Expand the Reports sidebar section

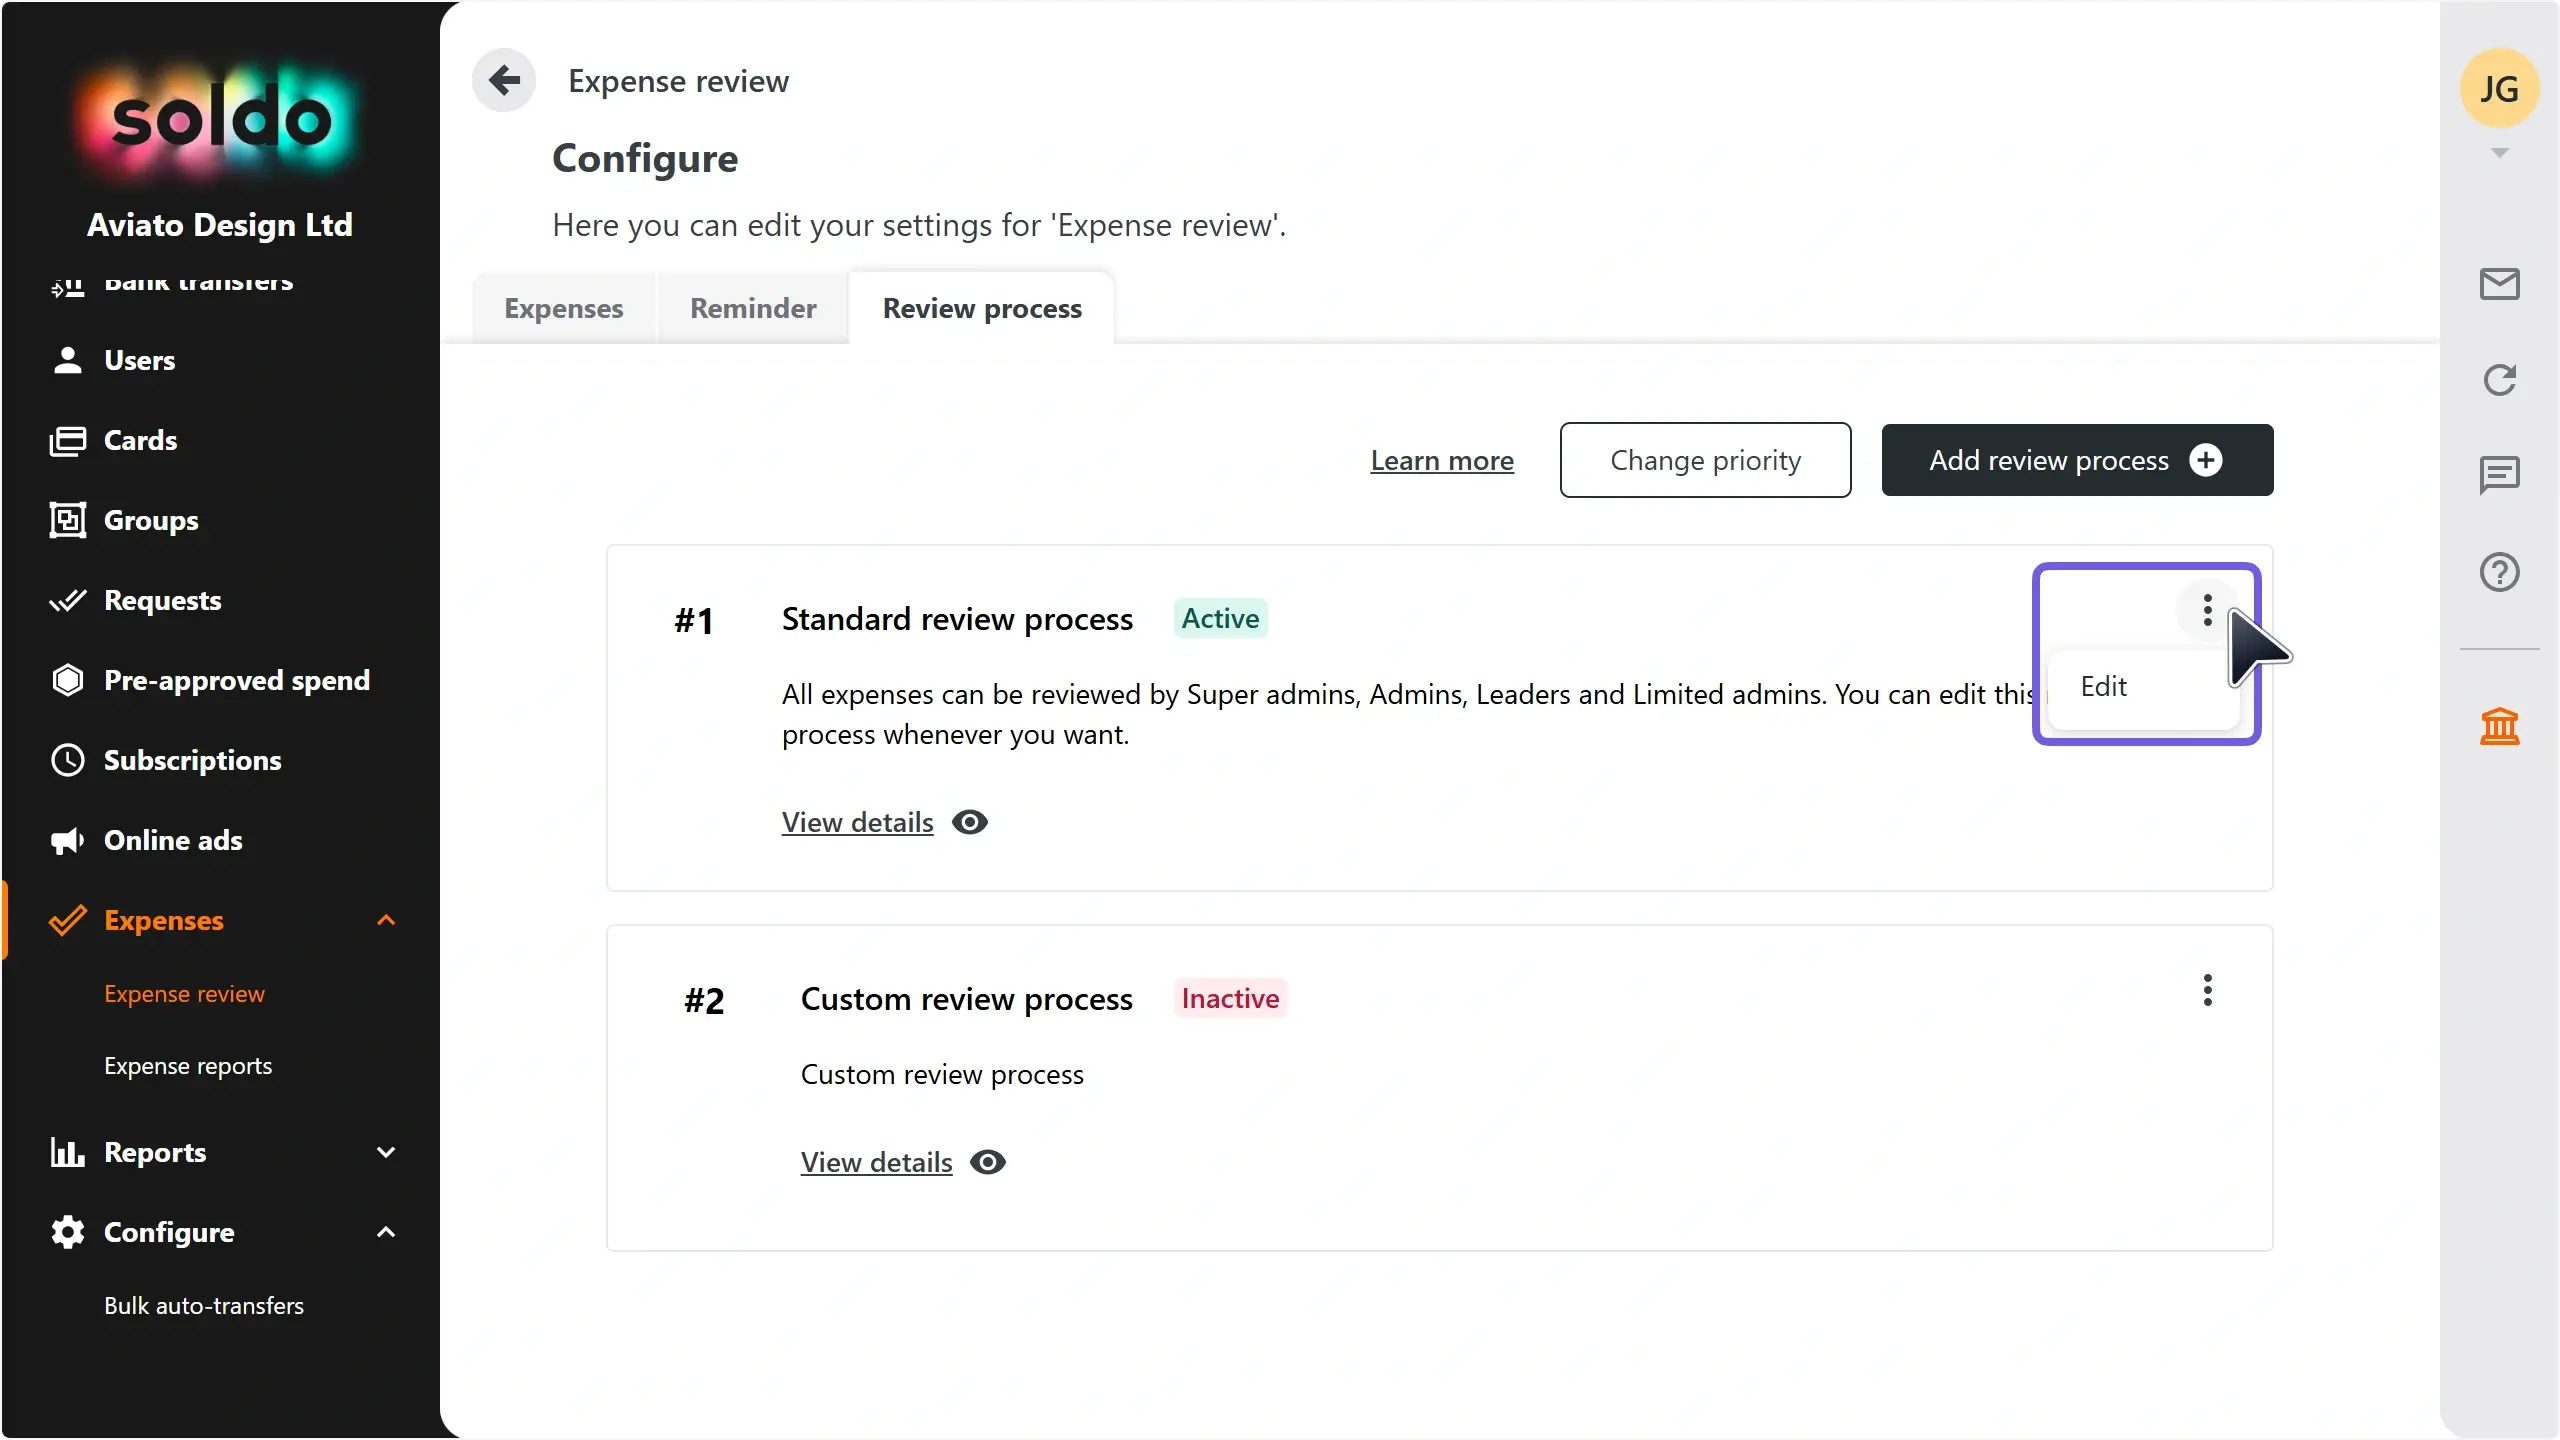pyautogui.click(x=386, y=1152)
